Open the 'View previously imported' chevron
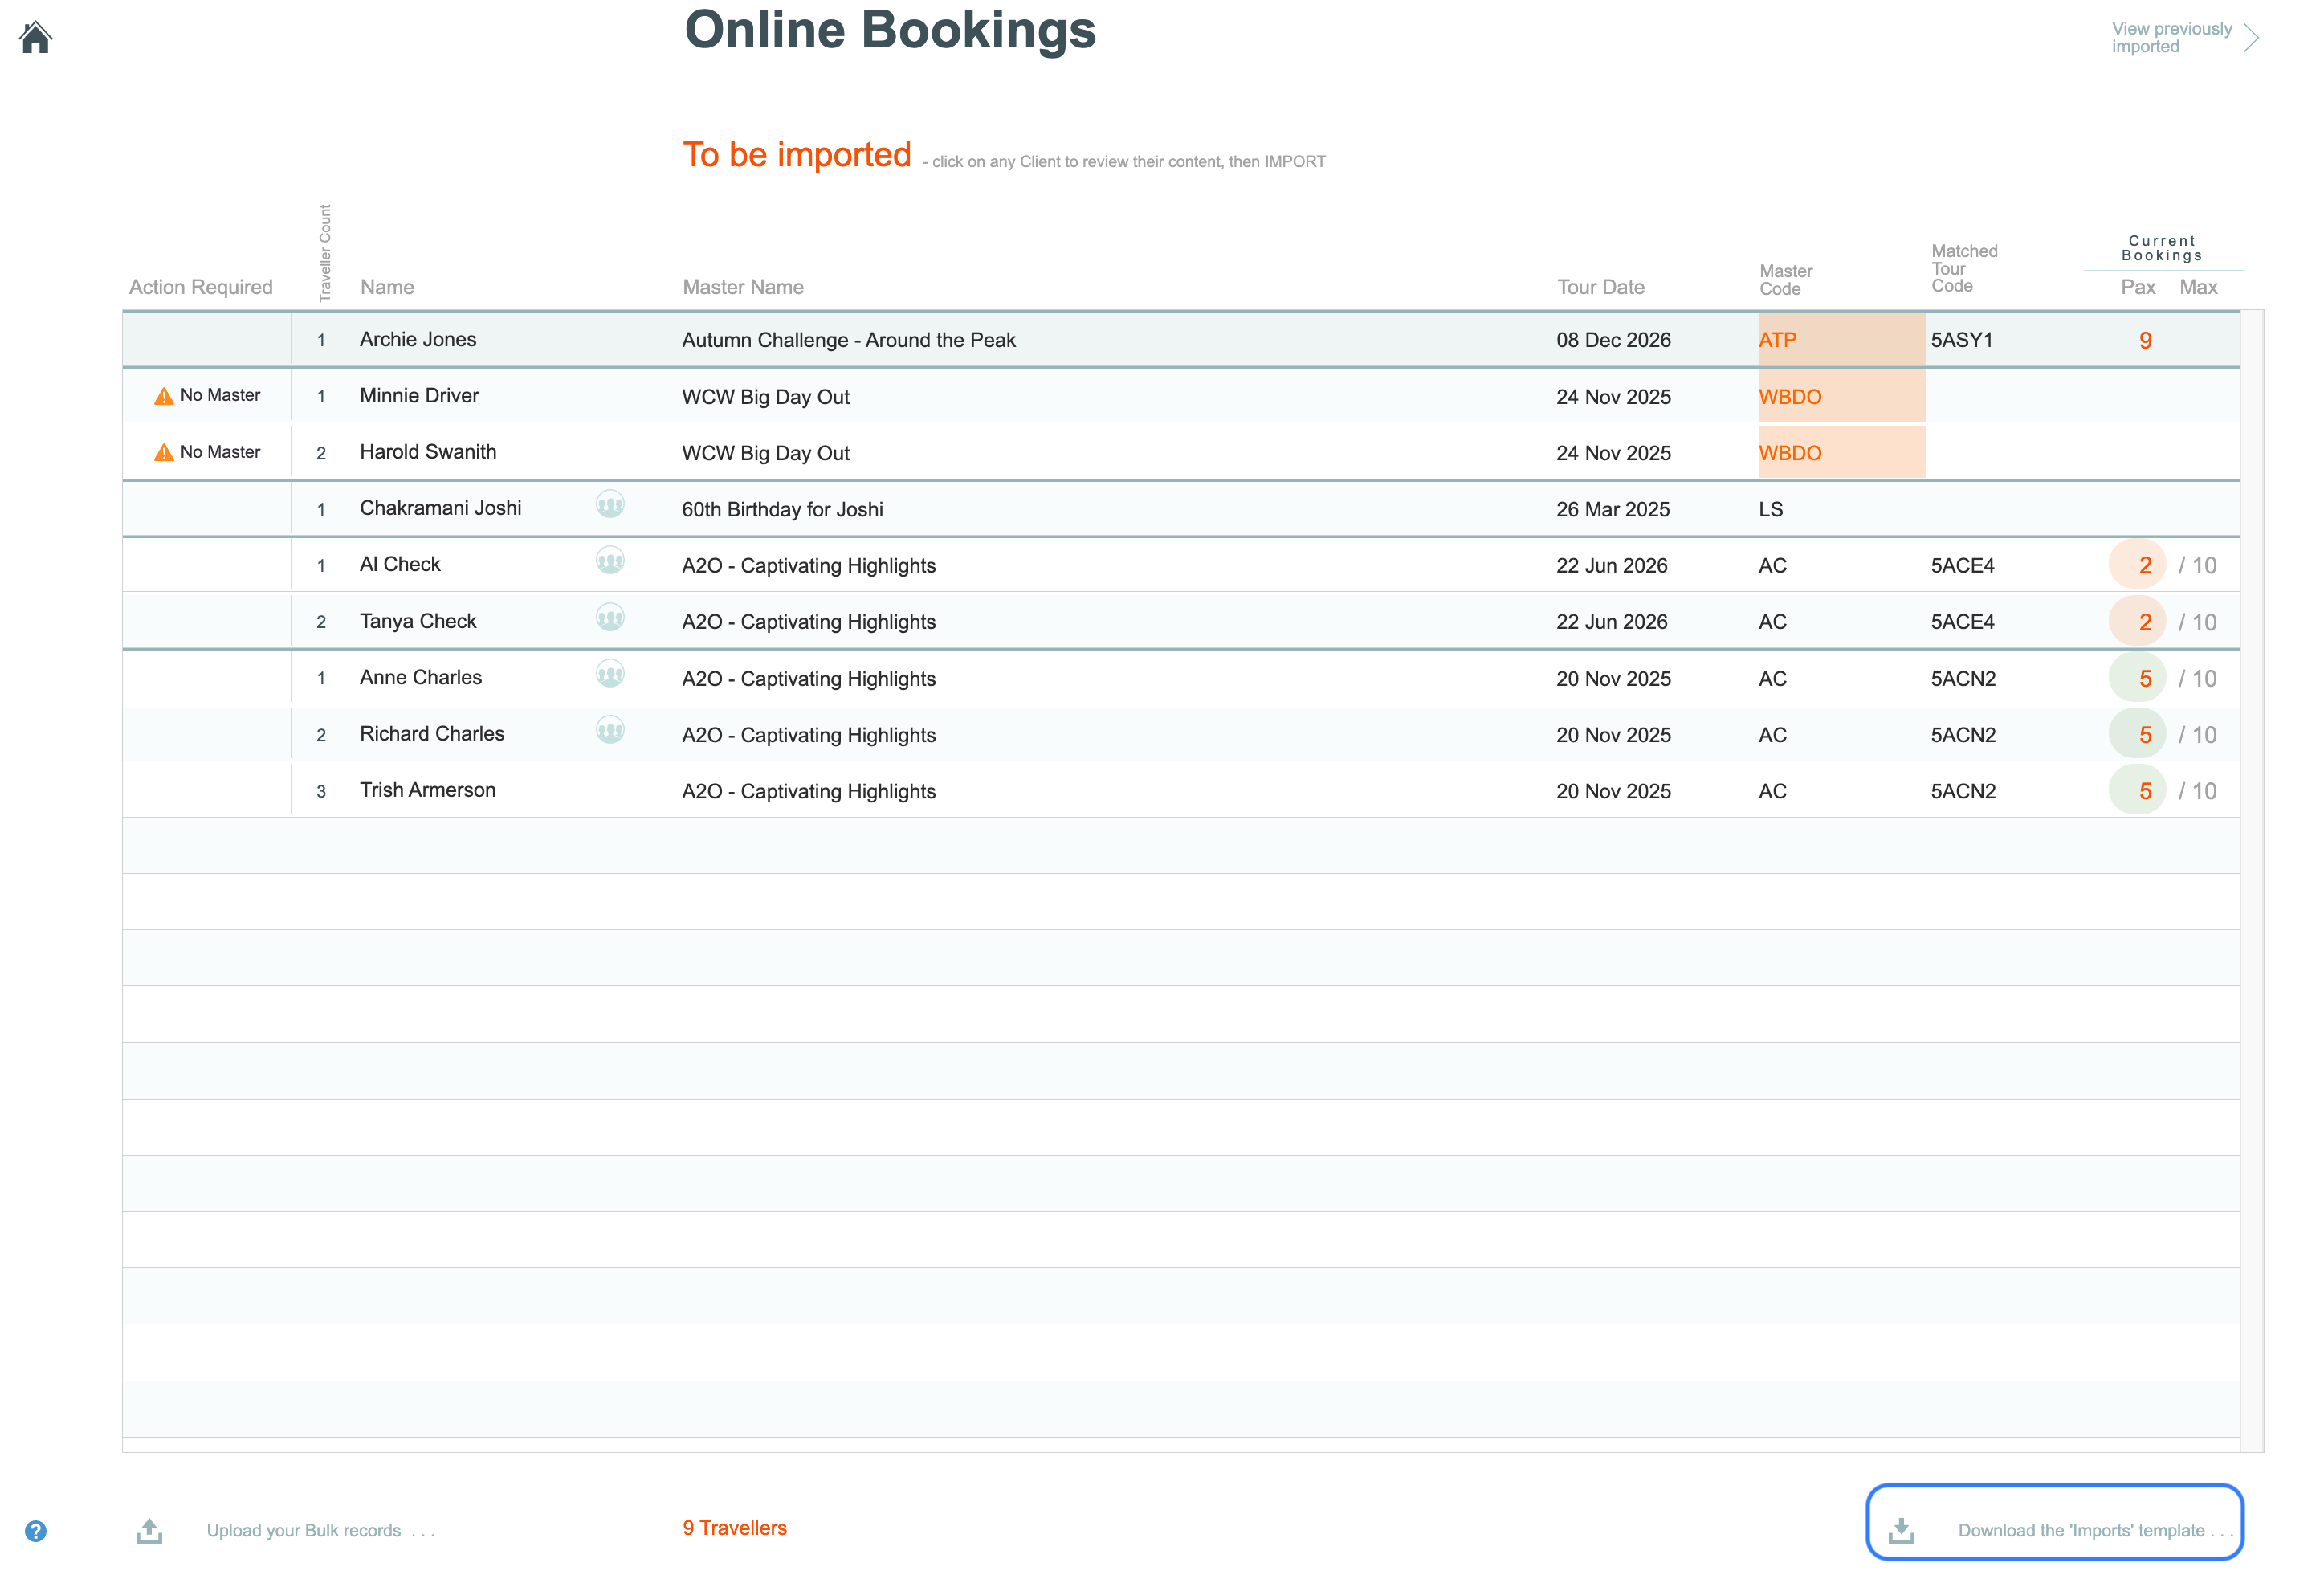Screen dimensions: 2324x1571 pos(2251,37)
